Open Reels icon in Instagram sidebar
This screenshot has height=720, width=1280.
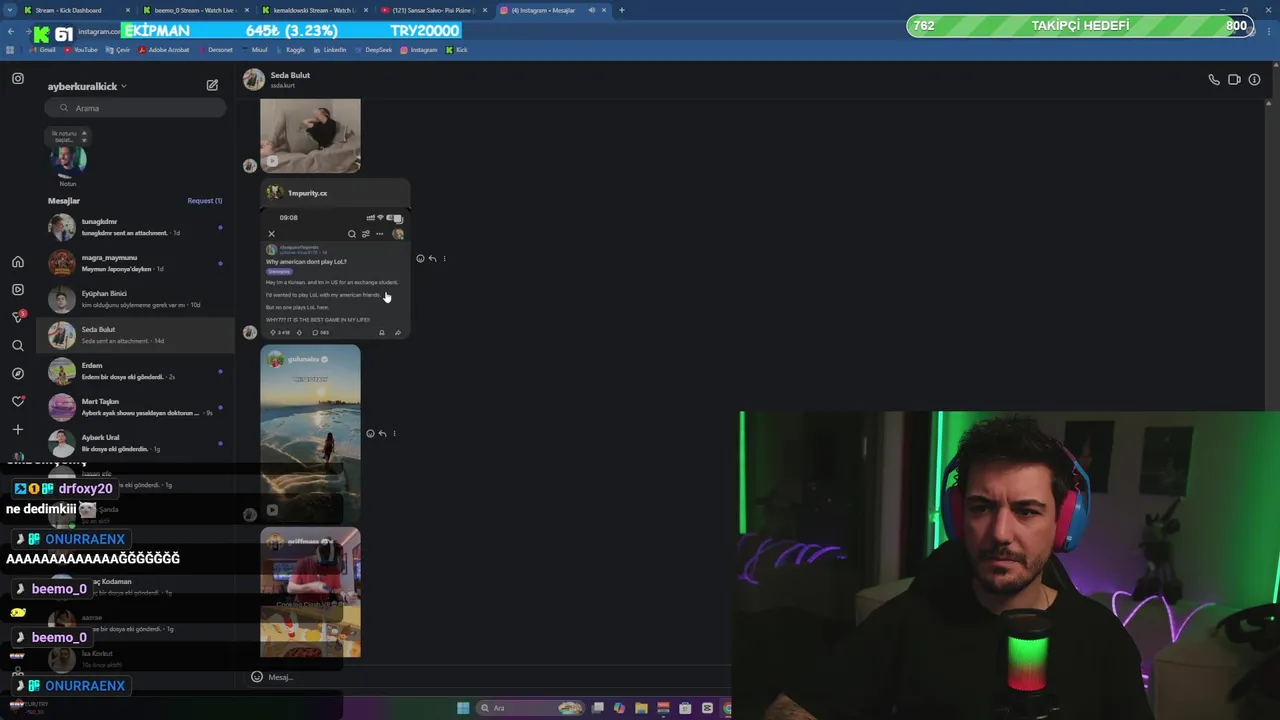click(18, 289)
